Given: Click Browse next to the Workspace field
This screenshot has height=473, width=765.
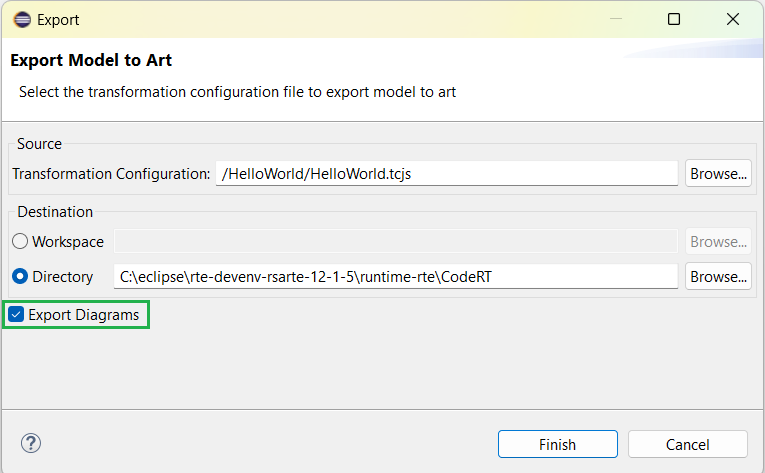Looking at the screenshot, I should pyautogui.click(x=718, y=242).
